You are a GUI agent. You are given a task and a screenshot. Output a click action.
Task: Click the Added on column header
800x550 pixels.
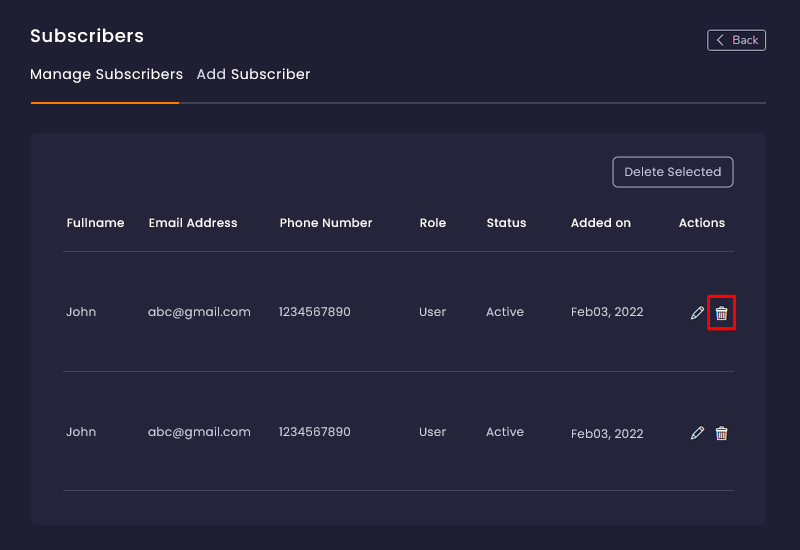tap(600, 223)
